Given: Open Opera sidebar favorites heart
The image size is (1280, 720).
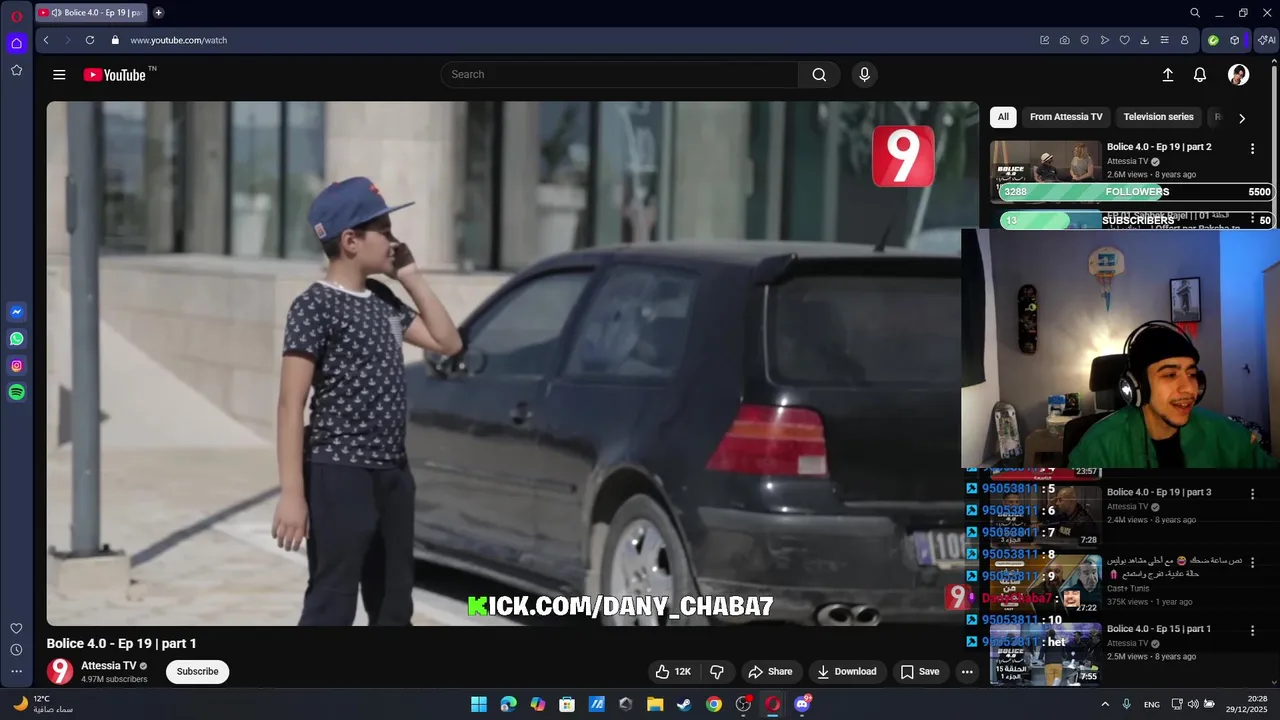Looking at the screenshot, I should [16, 628].
